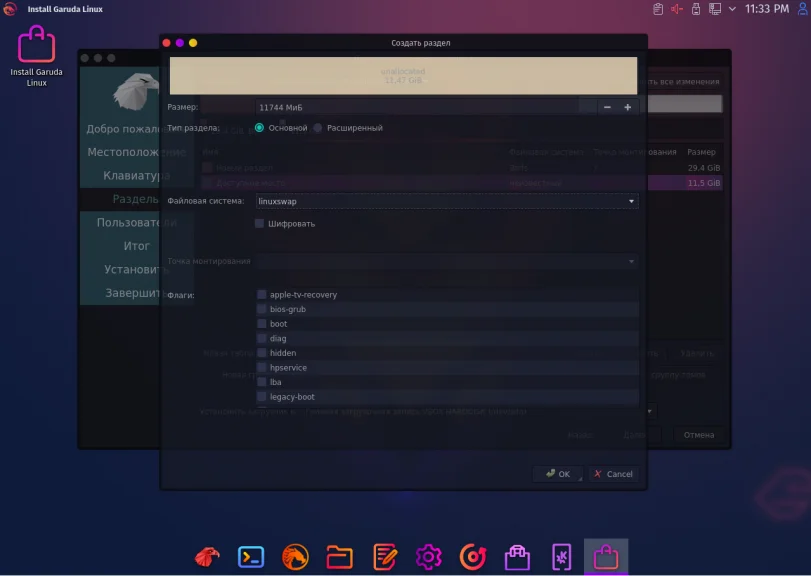Launch the terminal from the dock
811x576 pixels.
tap(250, 556)
